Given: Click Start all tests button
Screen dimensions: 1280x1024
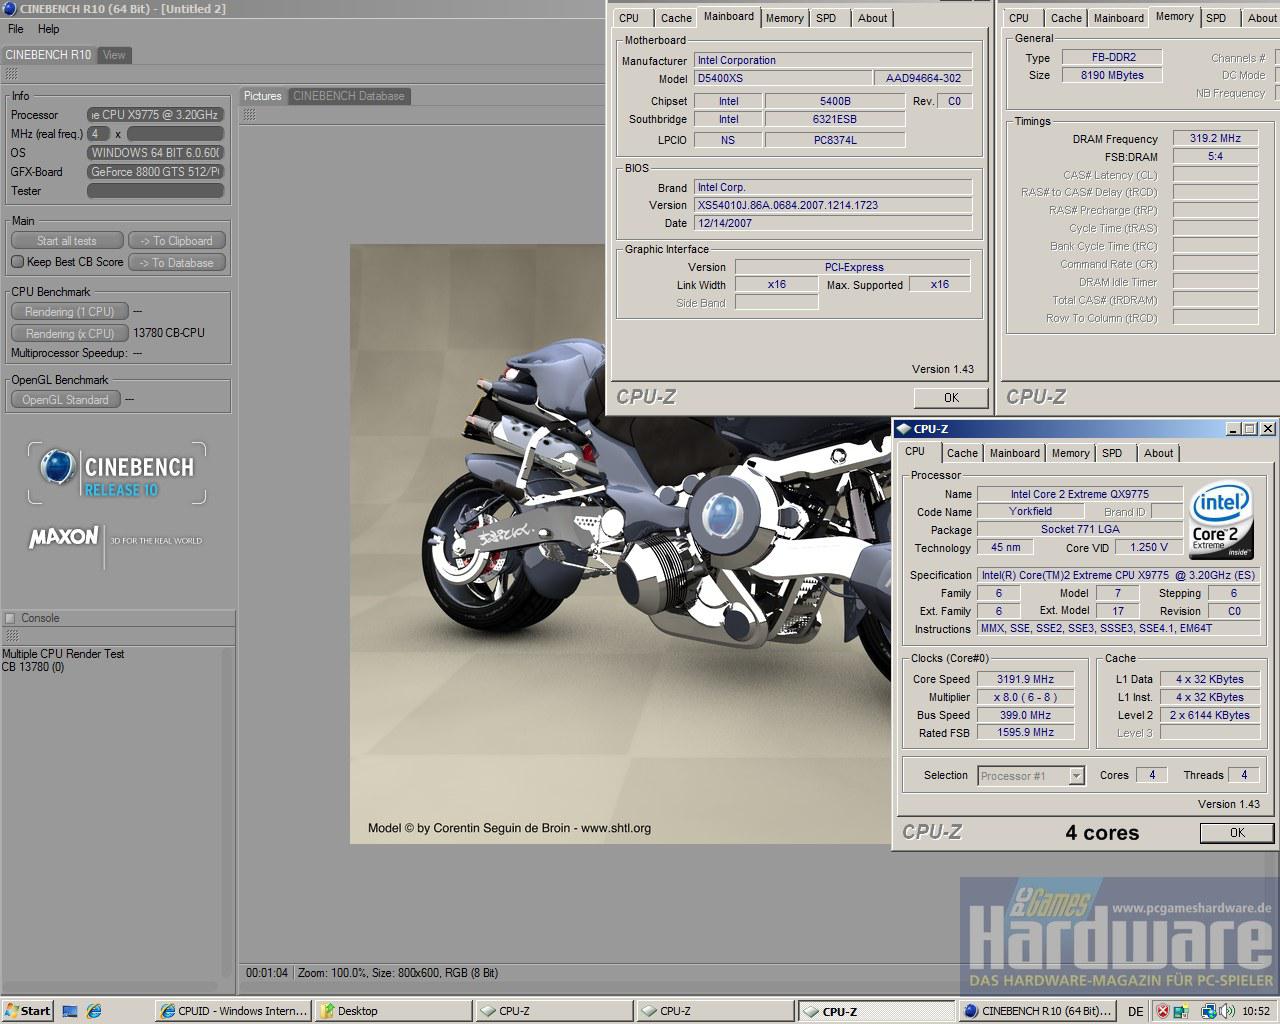Looking at the screenshot, I should tap(67, 241).
